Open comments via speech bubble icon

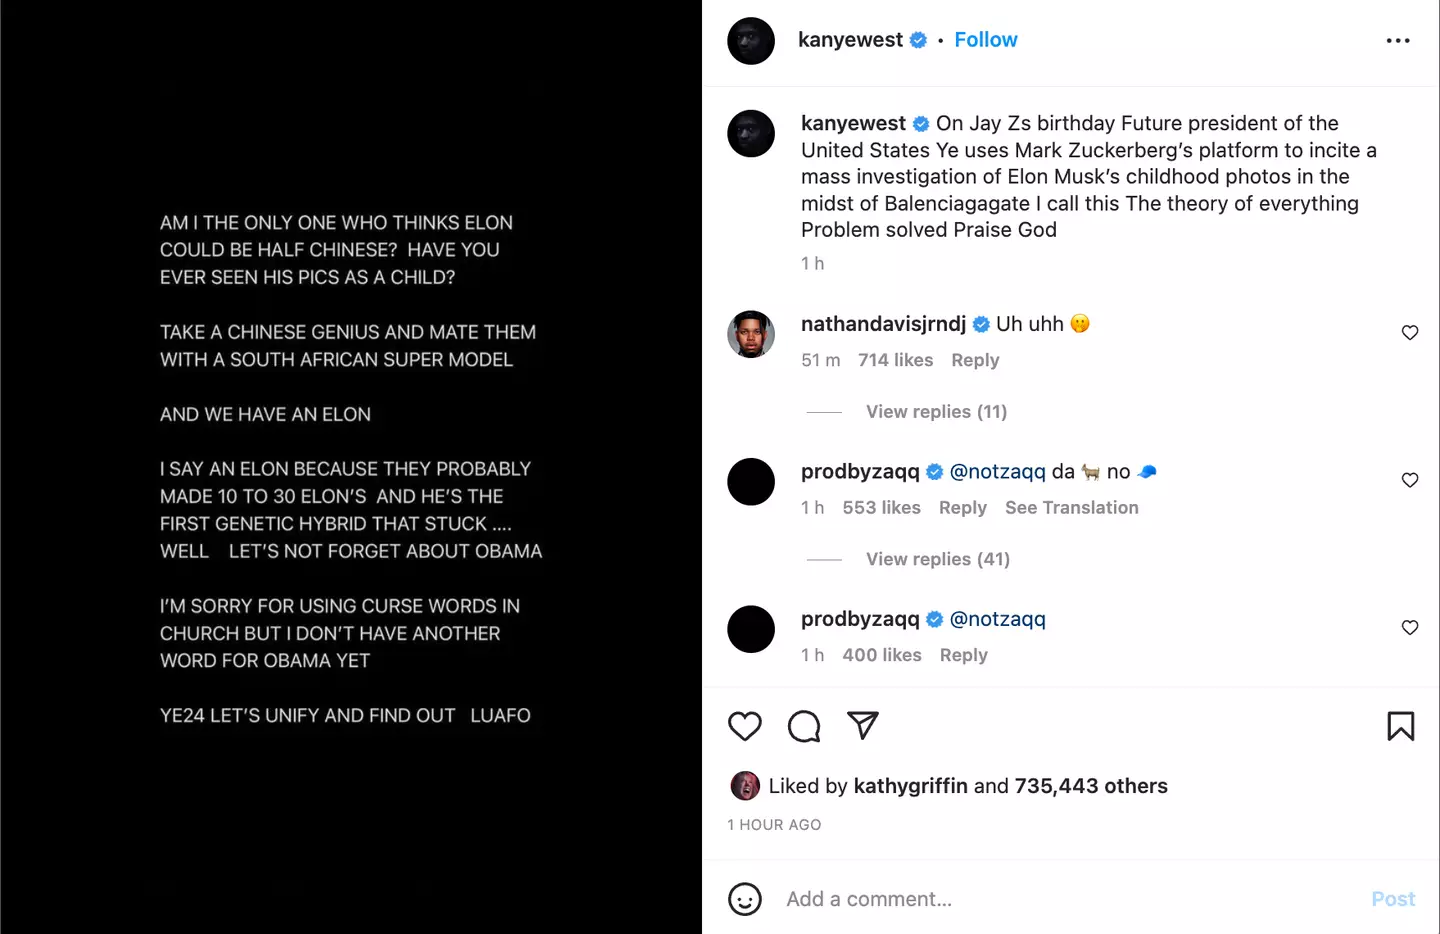tap(804, 726)
